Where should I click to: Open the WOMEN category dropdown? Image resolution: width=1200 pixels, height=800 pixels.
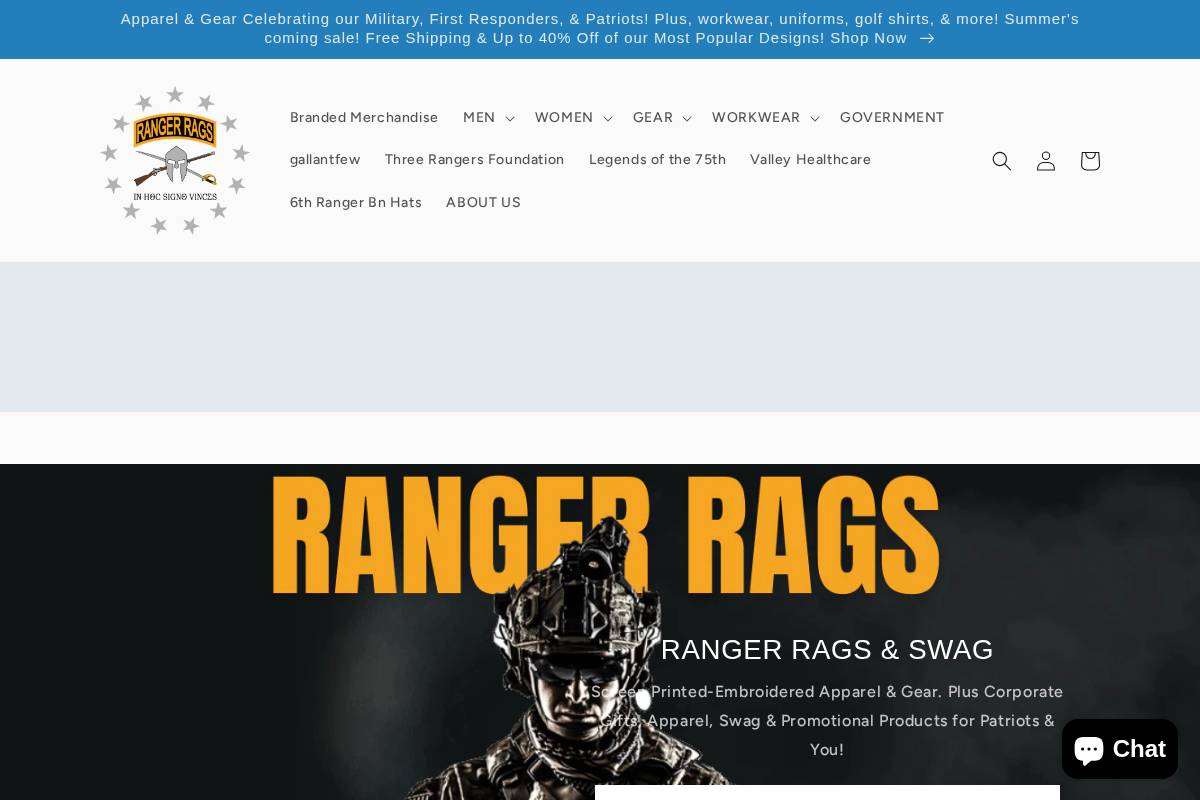[x=572, y=117]
